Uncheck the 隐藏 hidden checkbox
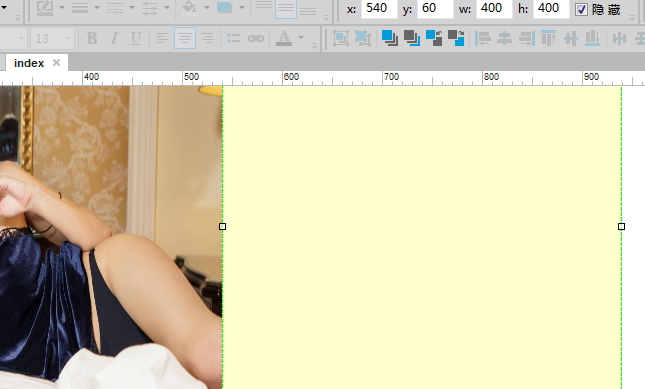 tap(581, 9)
